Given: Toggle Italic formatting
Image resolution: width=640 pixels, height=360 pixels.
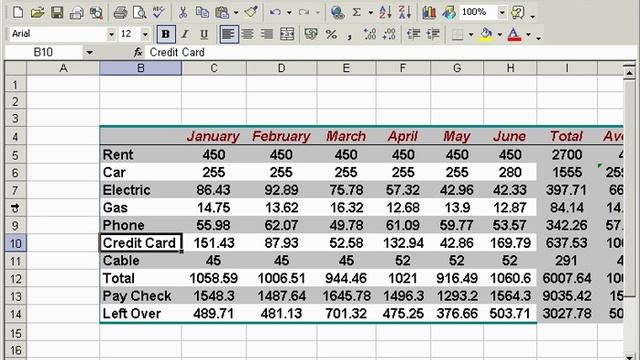Looking at the screenshot, I should click(184, 34).
